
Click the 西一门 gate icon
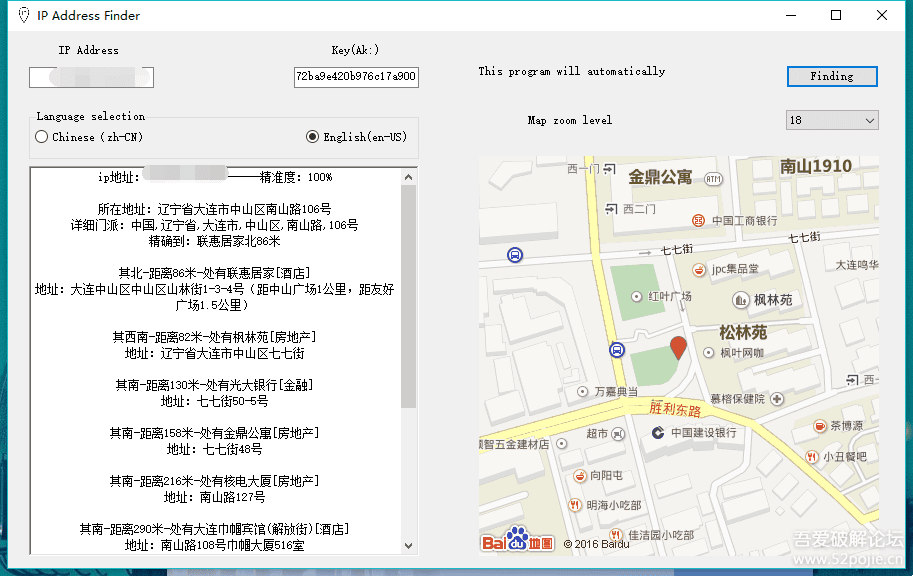point(609,169)
